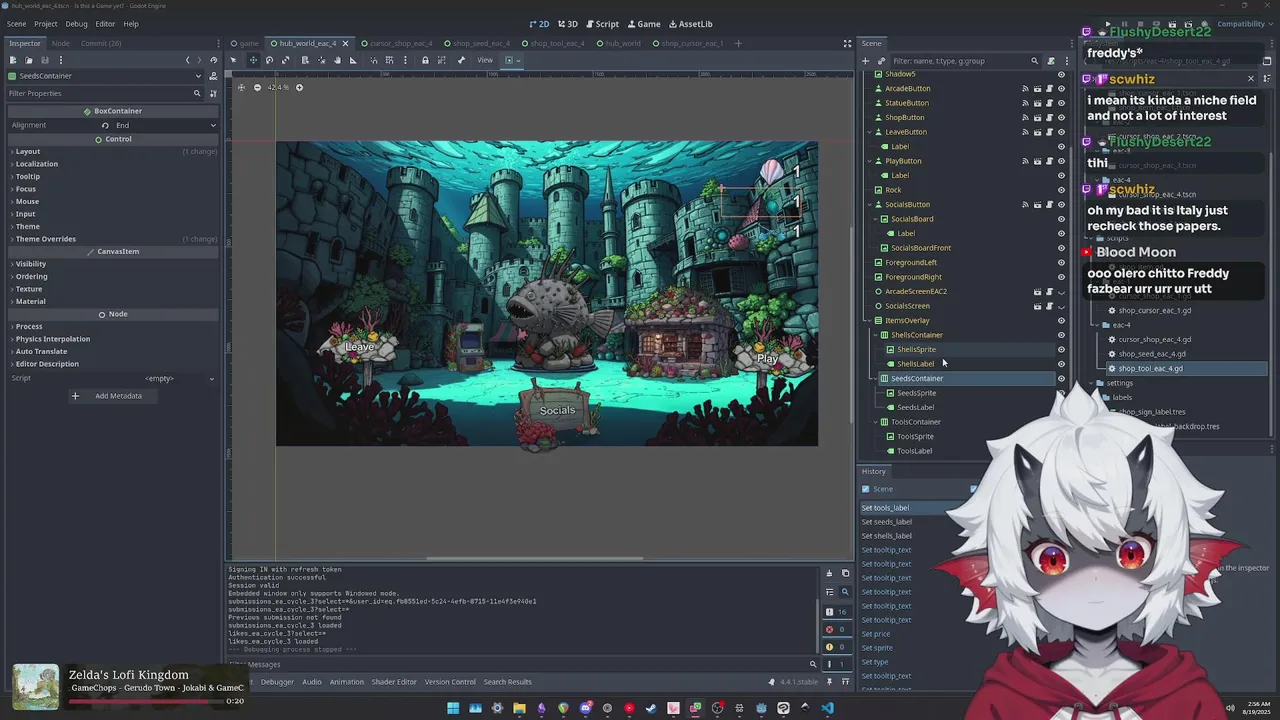The height and width of the screenshot is (720, 1280).
Task: Add new child node plus icon
Action: [865, 61]
